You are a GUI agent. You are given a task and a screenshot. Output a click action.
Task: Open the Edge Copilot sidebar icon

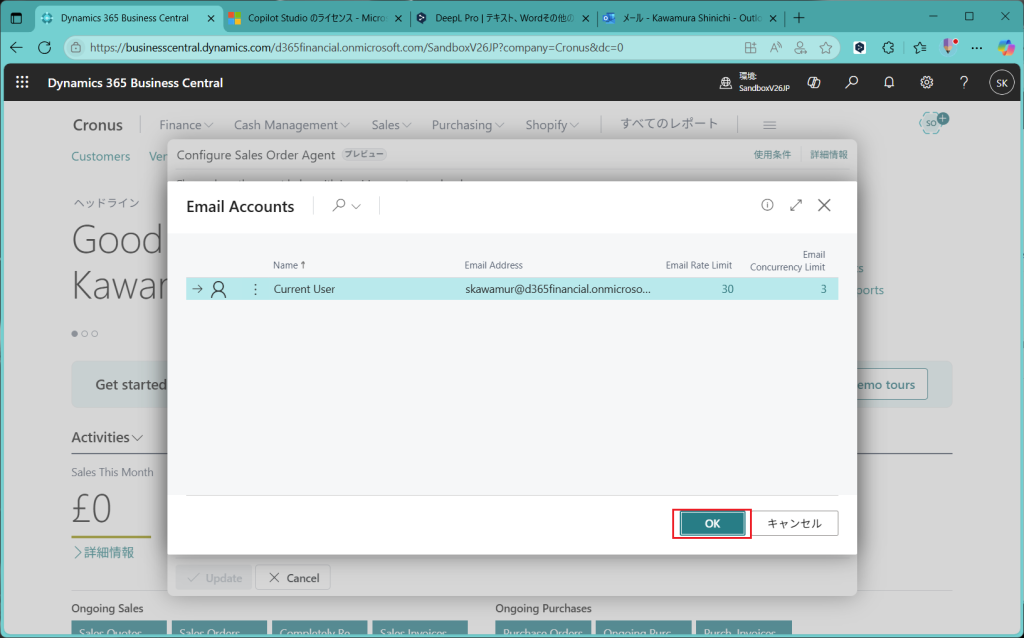1006,47
